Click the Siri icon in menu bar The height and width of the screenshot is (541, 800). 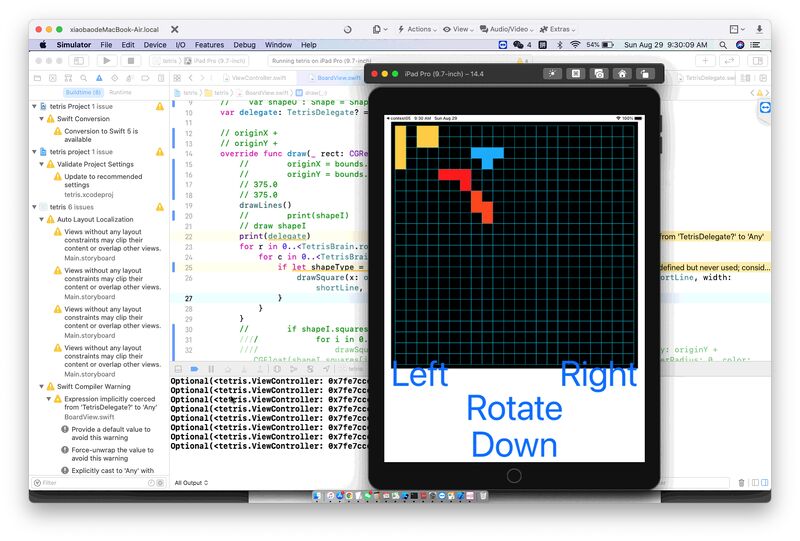pyautogui.click(x=740, y=45)
